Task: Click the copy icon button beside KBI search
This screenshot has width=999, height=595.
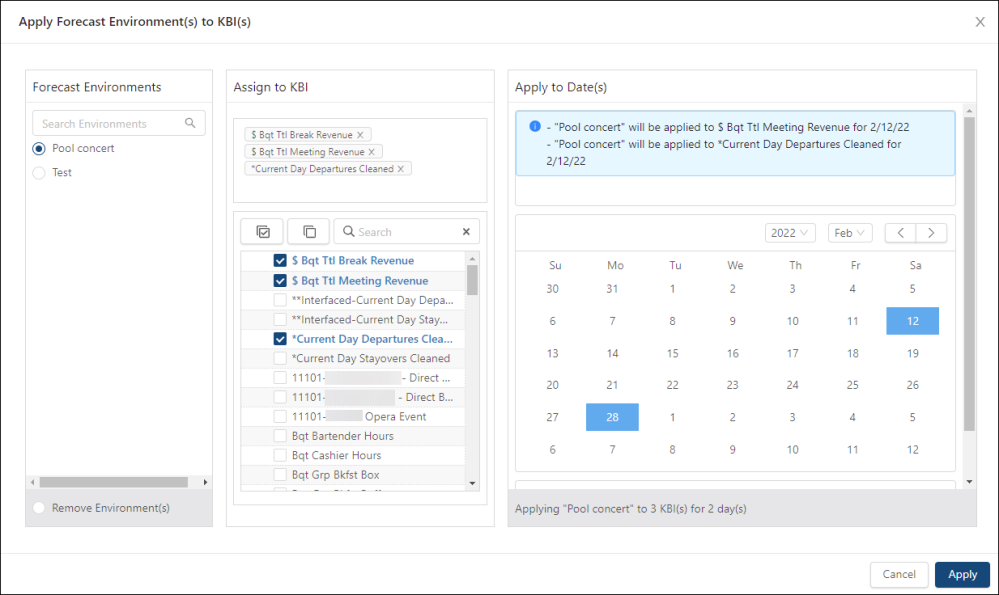Action: point(309,232)
